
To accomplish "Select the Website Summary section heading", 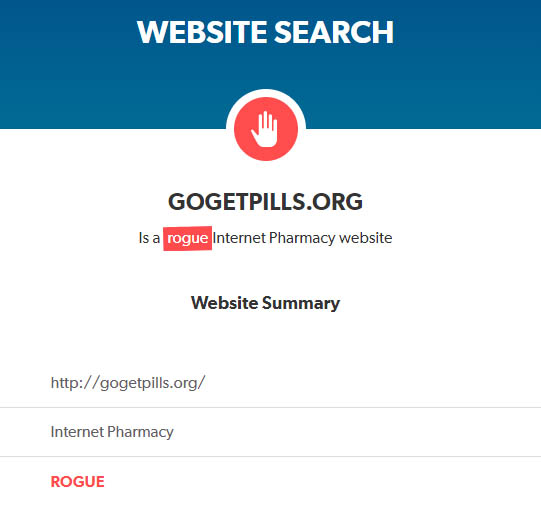I will 265,303.
